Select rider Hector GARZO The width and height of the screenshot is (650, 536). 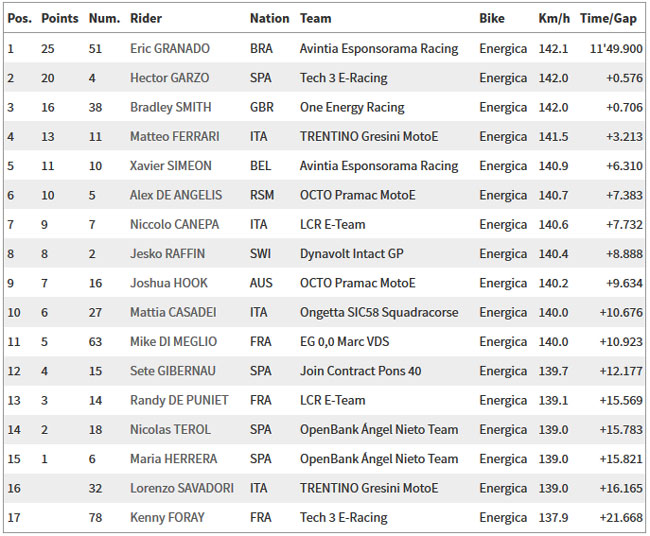169,78
